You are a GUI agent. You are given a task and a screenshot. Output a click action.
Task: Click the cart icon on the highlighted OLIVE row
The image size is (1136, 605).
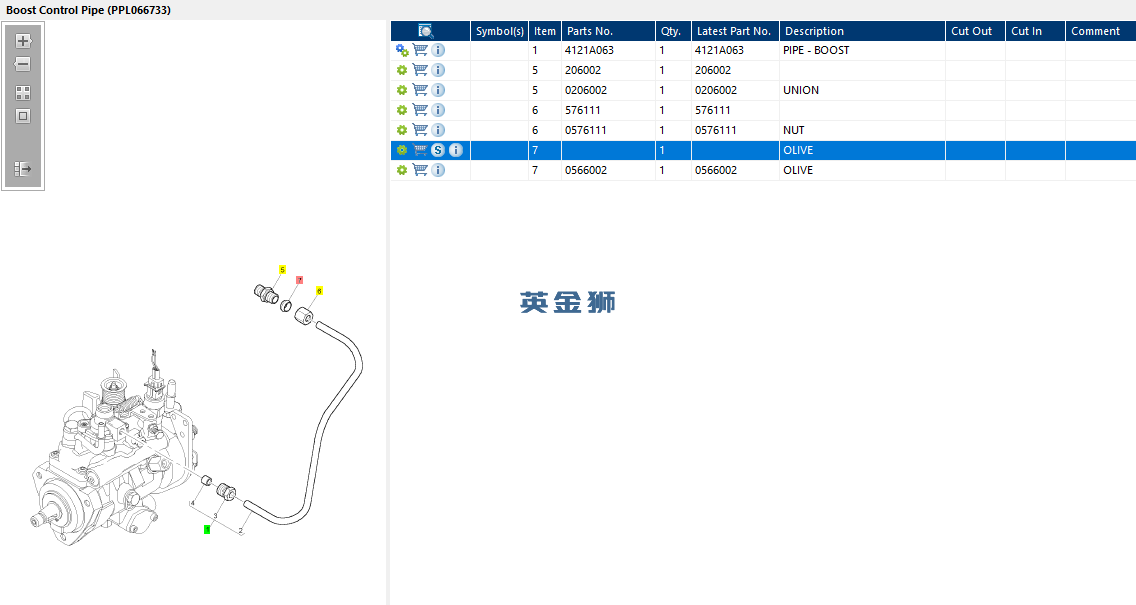[420, 150]
